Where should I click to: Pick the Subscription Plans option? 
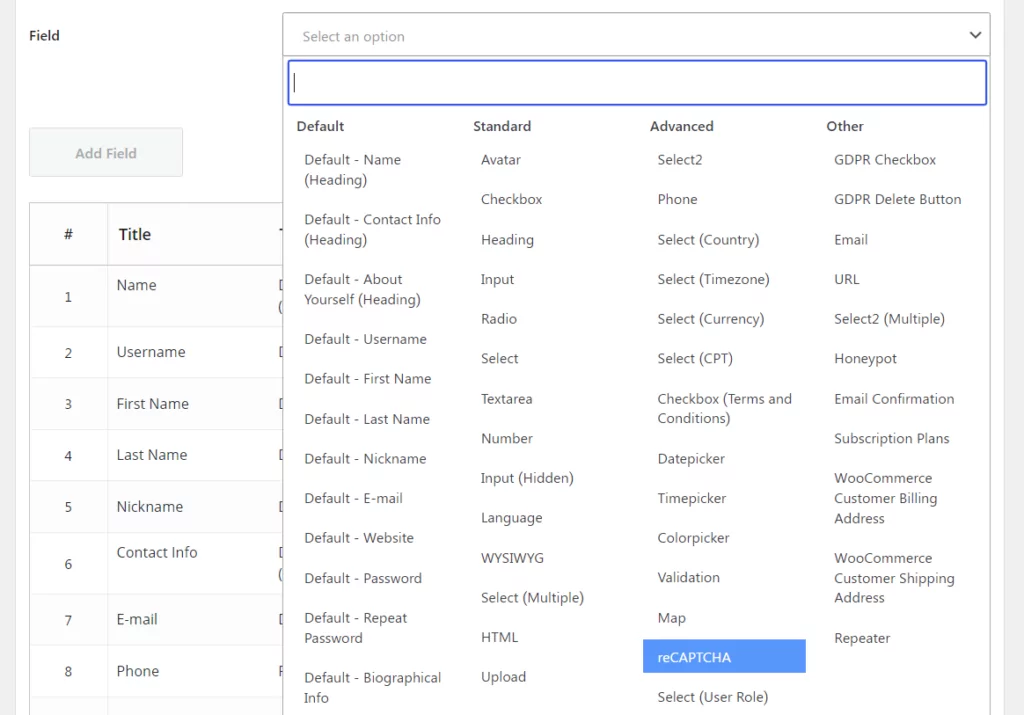pyautogui.click(x=891, y=439)
